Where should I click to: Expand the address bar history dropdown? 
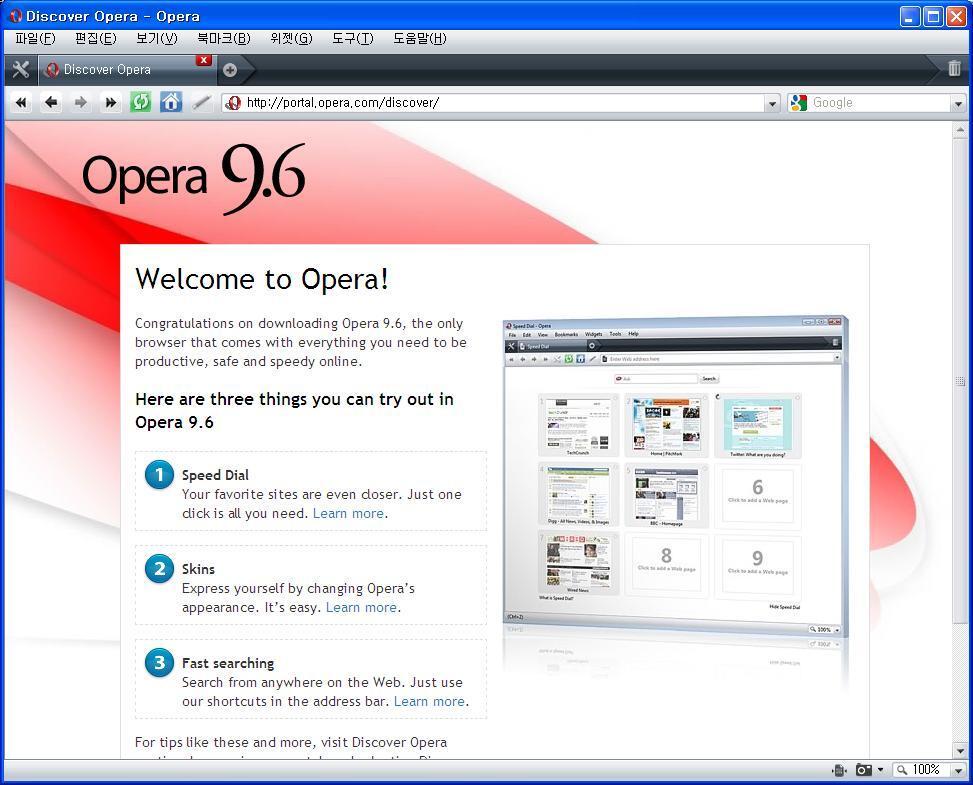pos(772,104)
